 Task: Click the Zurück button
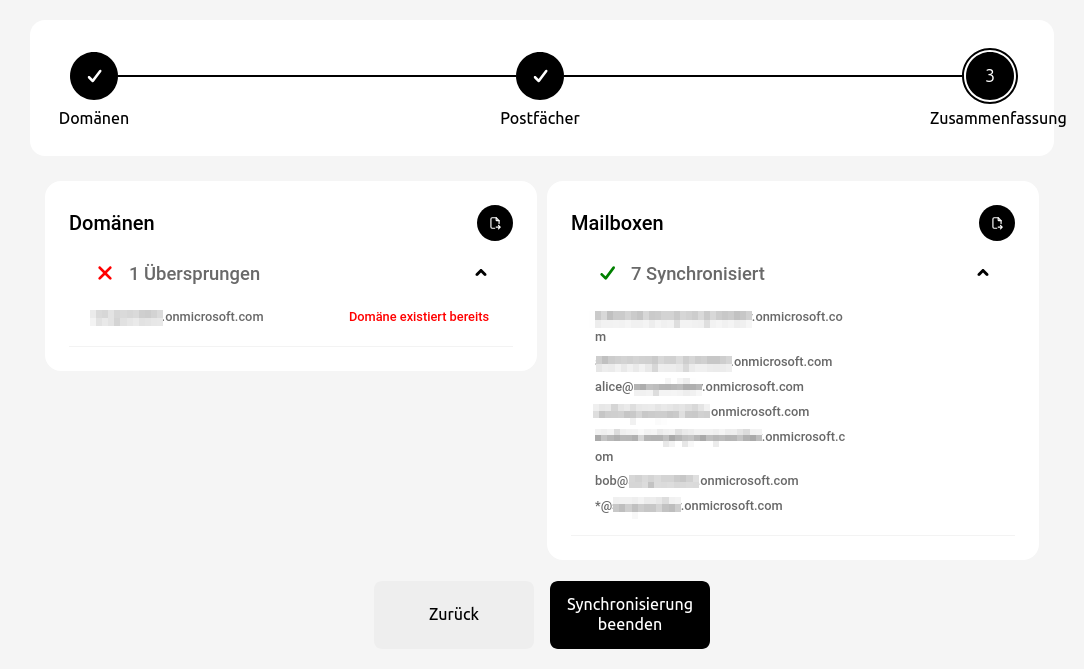tap(454, 614)
